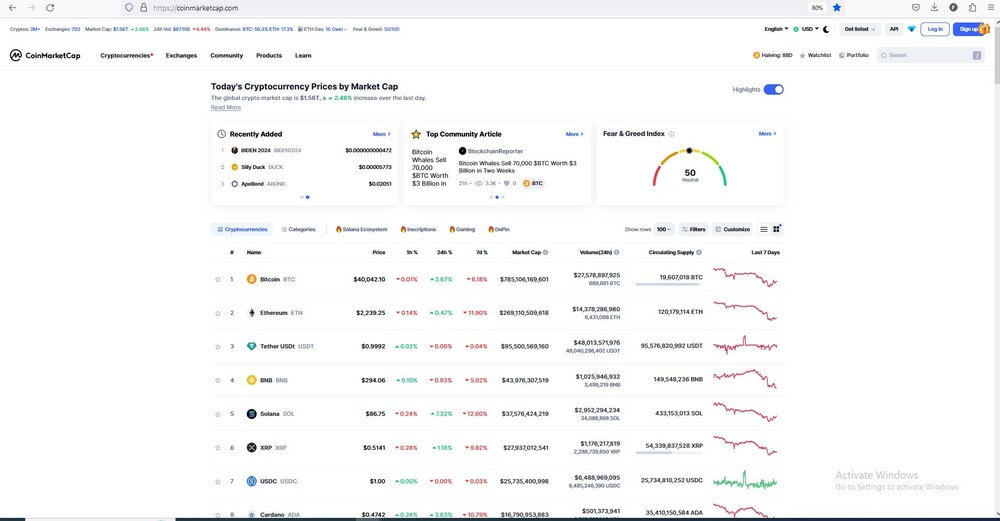This screenshot has height=521, width=1000.
Task: Toggle the Highlights switch
Action: [774, 90]
